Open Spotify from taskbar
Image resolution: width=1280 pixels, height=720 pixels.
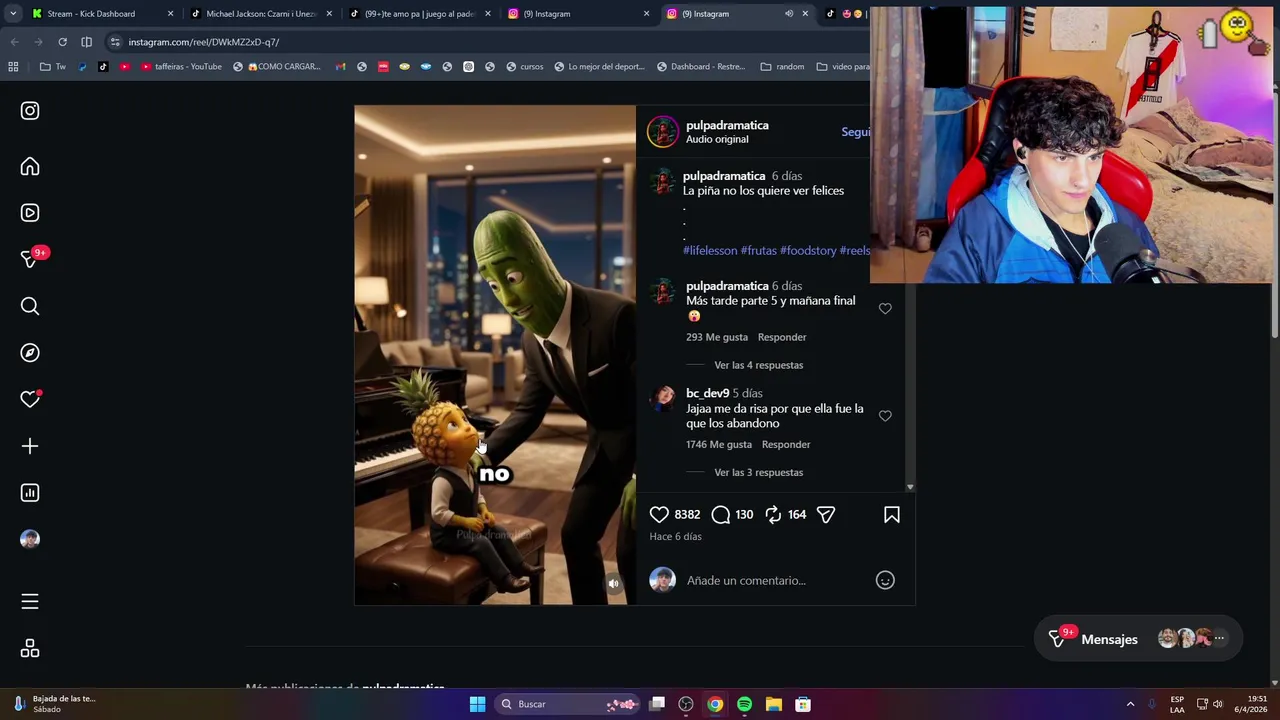(x=744, y=704)
